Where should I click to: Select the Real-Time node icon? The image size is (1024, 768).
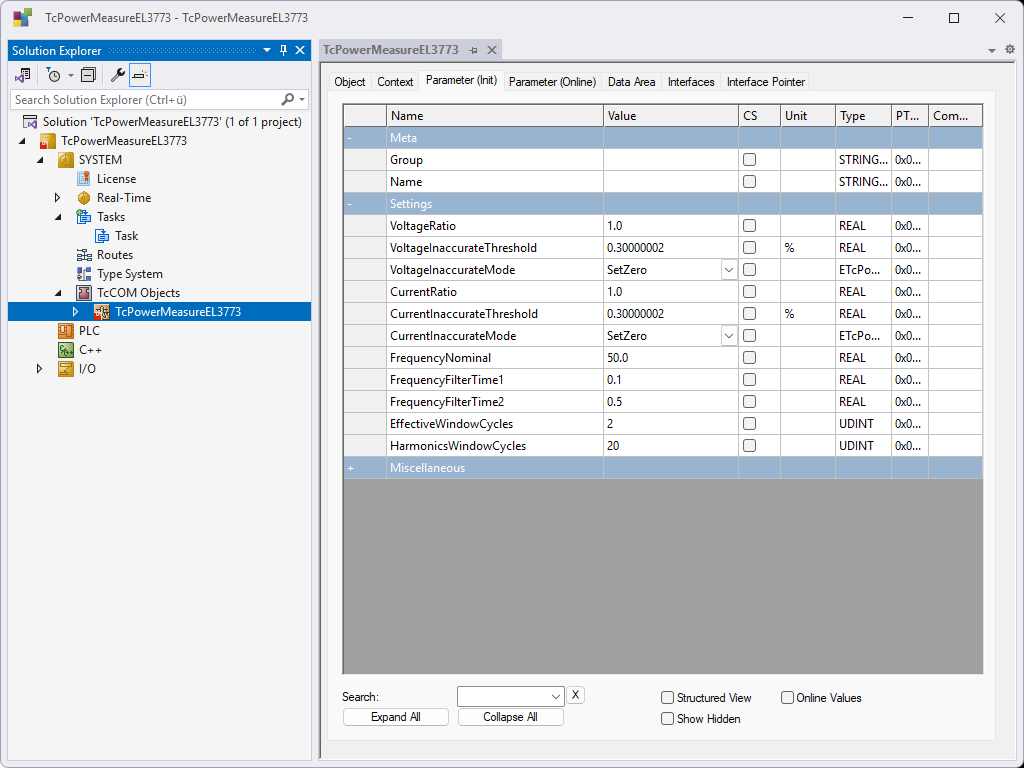pos(84,198)
